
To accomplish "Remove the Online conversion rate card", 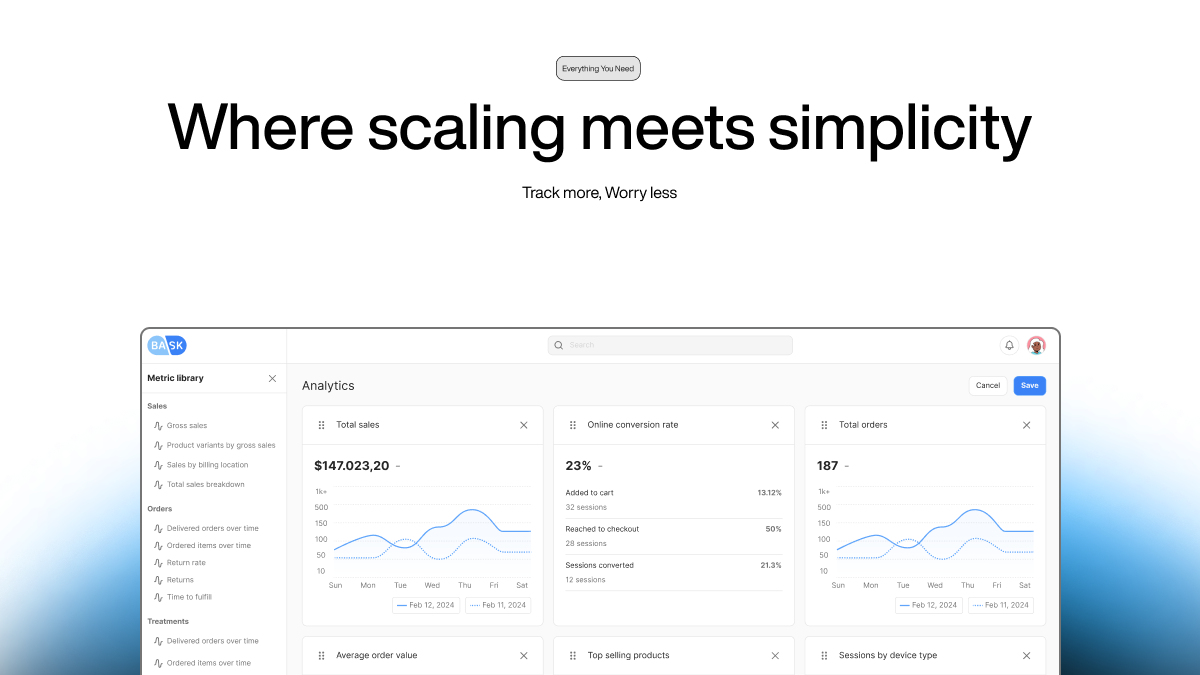I will point(775,425).
